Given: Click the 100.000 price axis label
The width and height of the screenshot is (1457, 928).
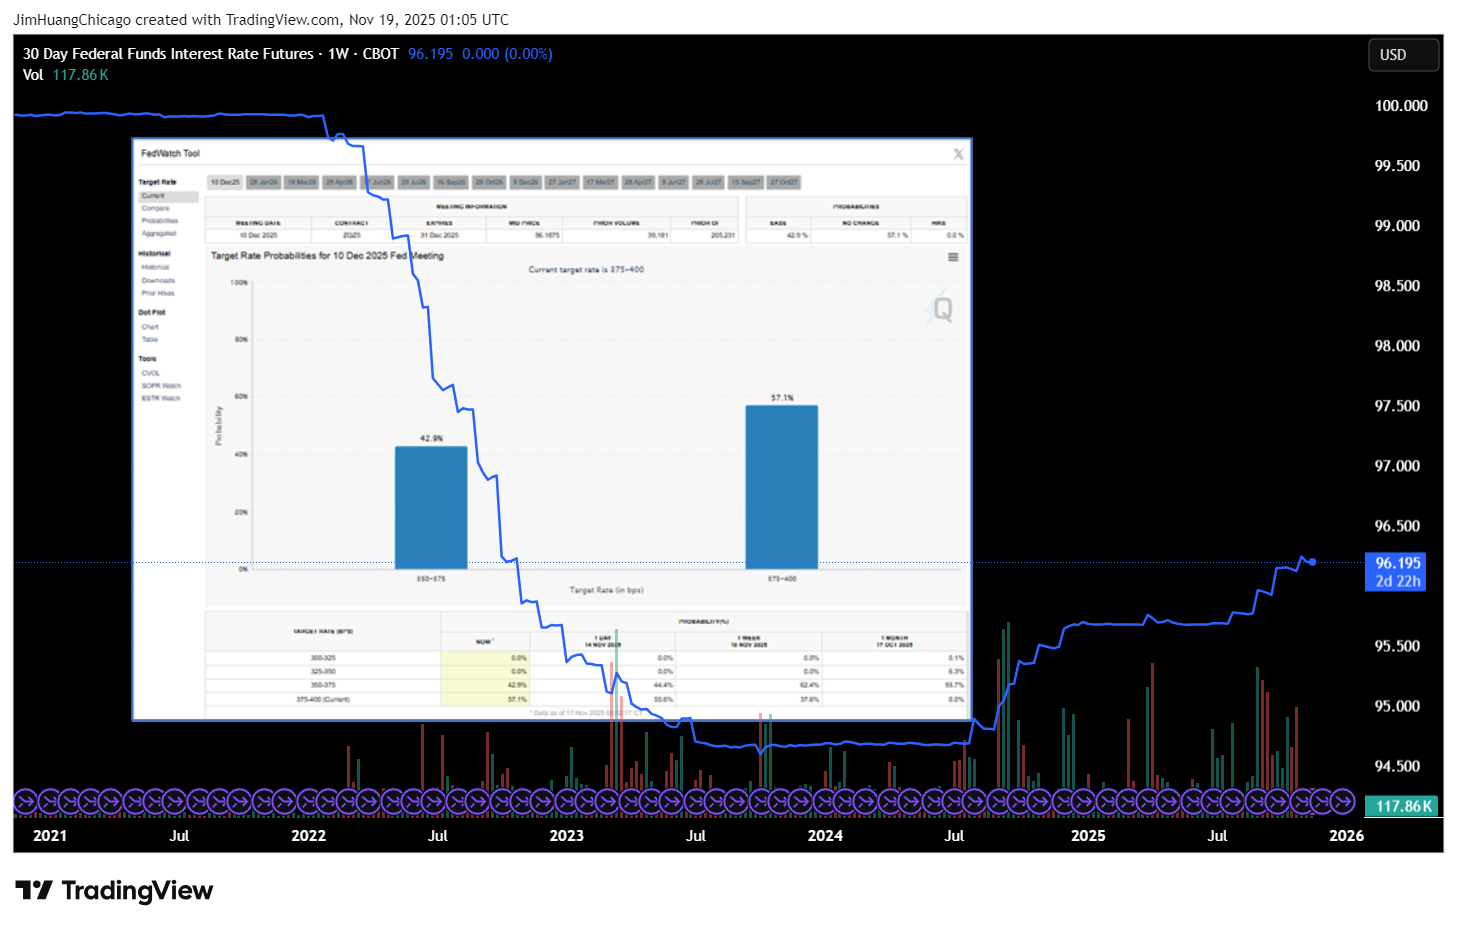Looking at the screenshot, I should click(1401, 106).
